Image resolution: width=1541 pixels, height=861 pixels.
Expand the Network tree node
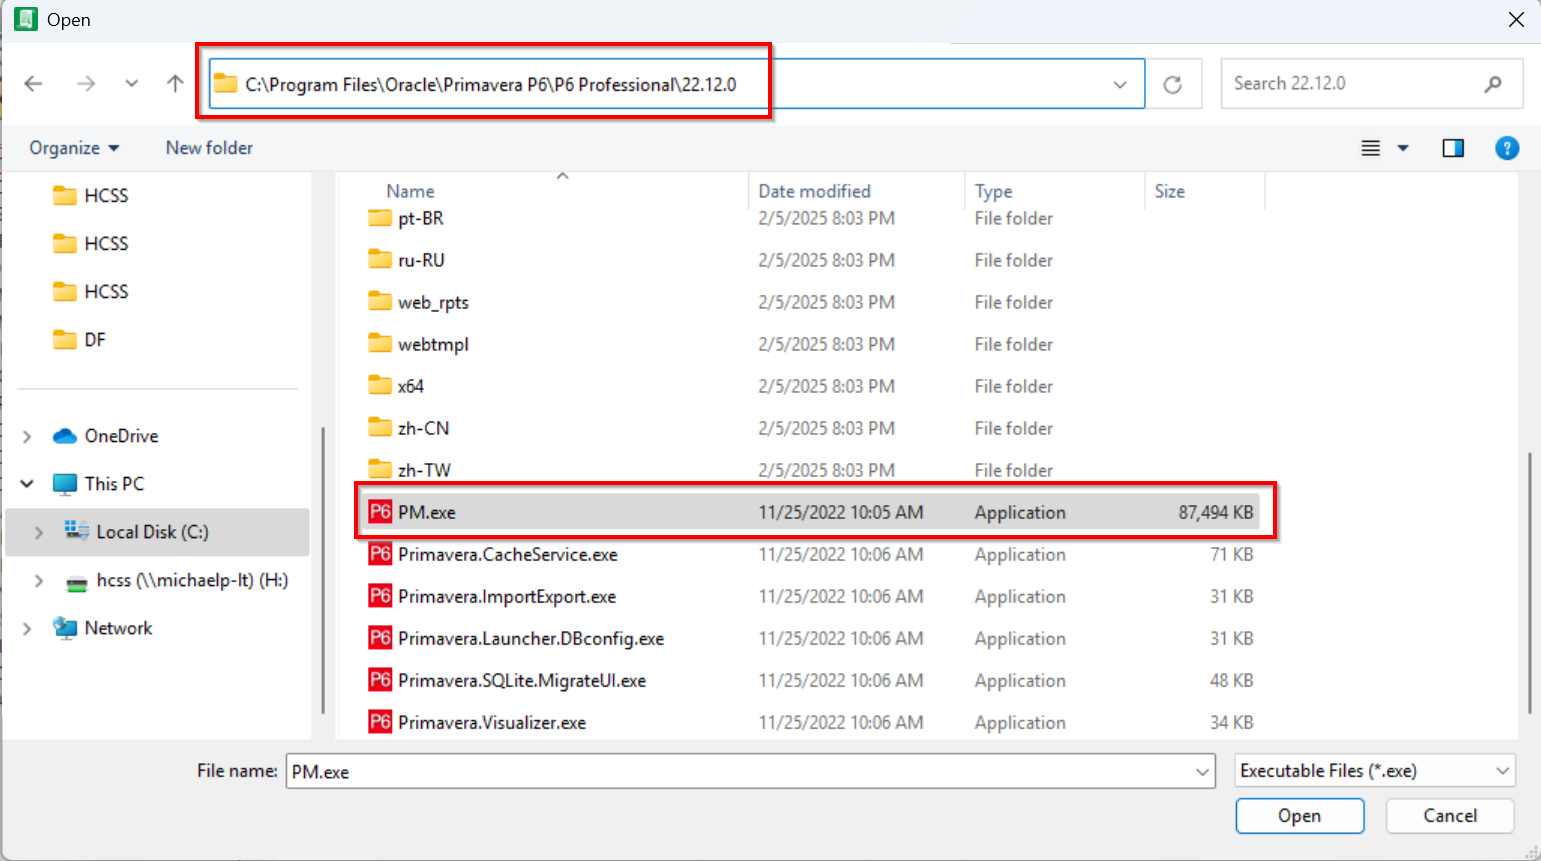coord(27,628)
